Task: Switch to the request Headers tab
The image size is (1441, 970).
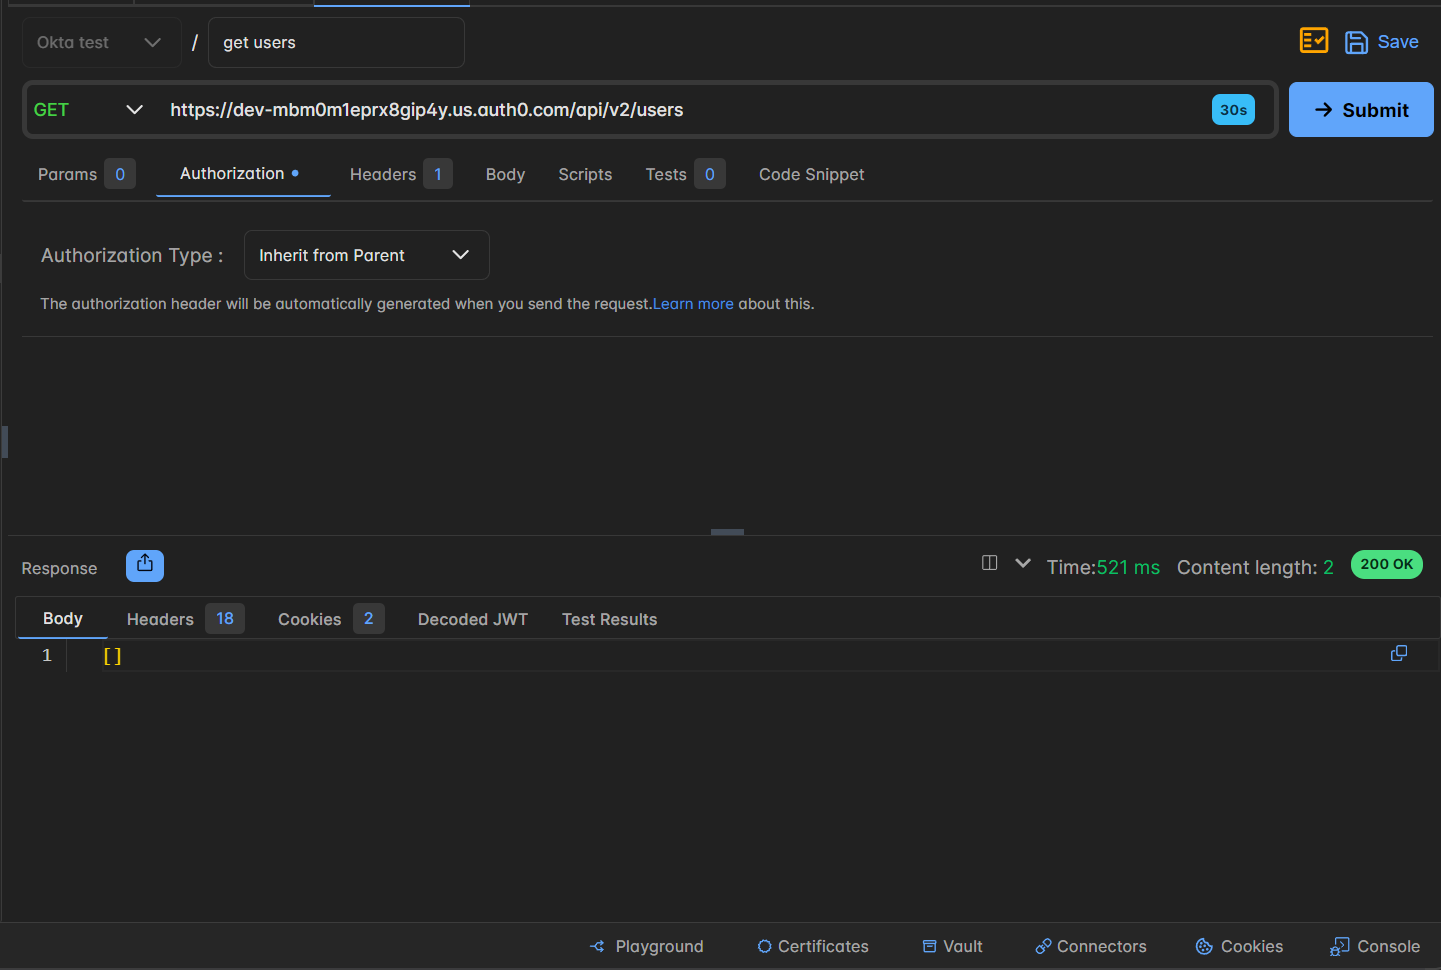Action: pos(383,174)
